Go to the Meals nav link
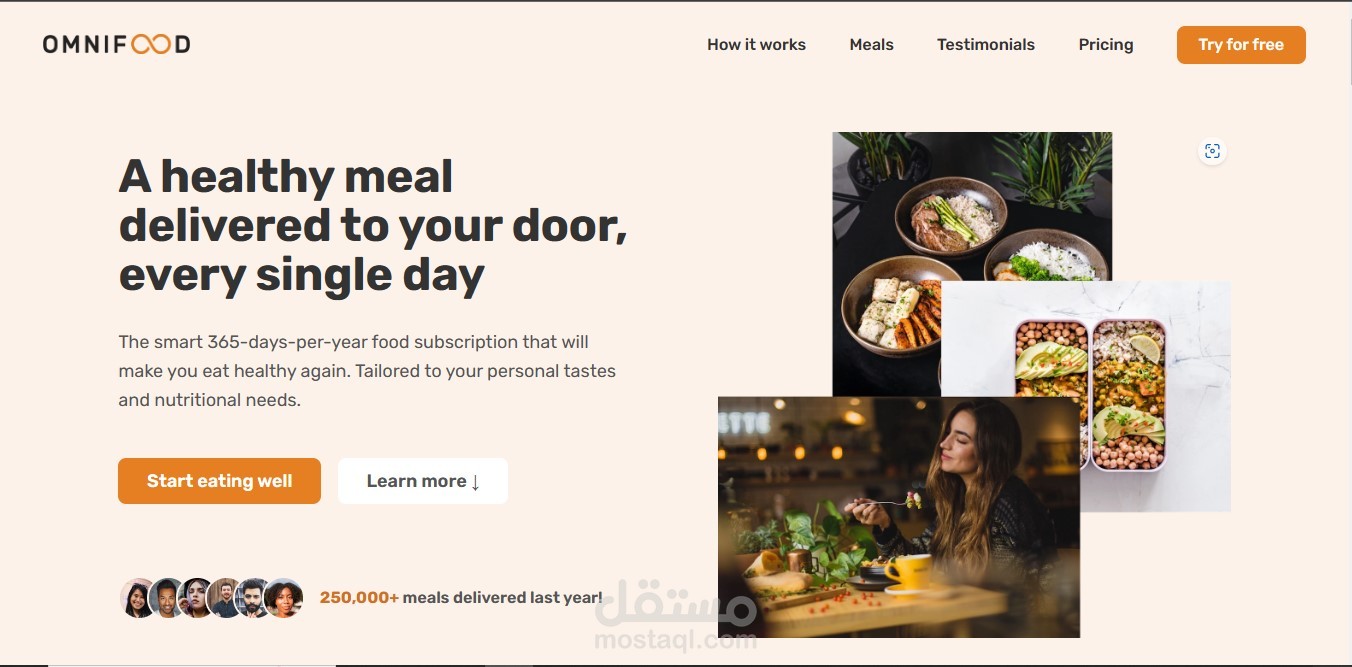 871,45
